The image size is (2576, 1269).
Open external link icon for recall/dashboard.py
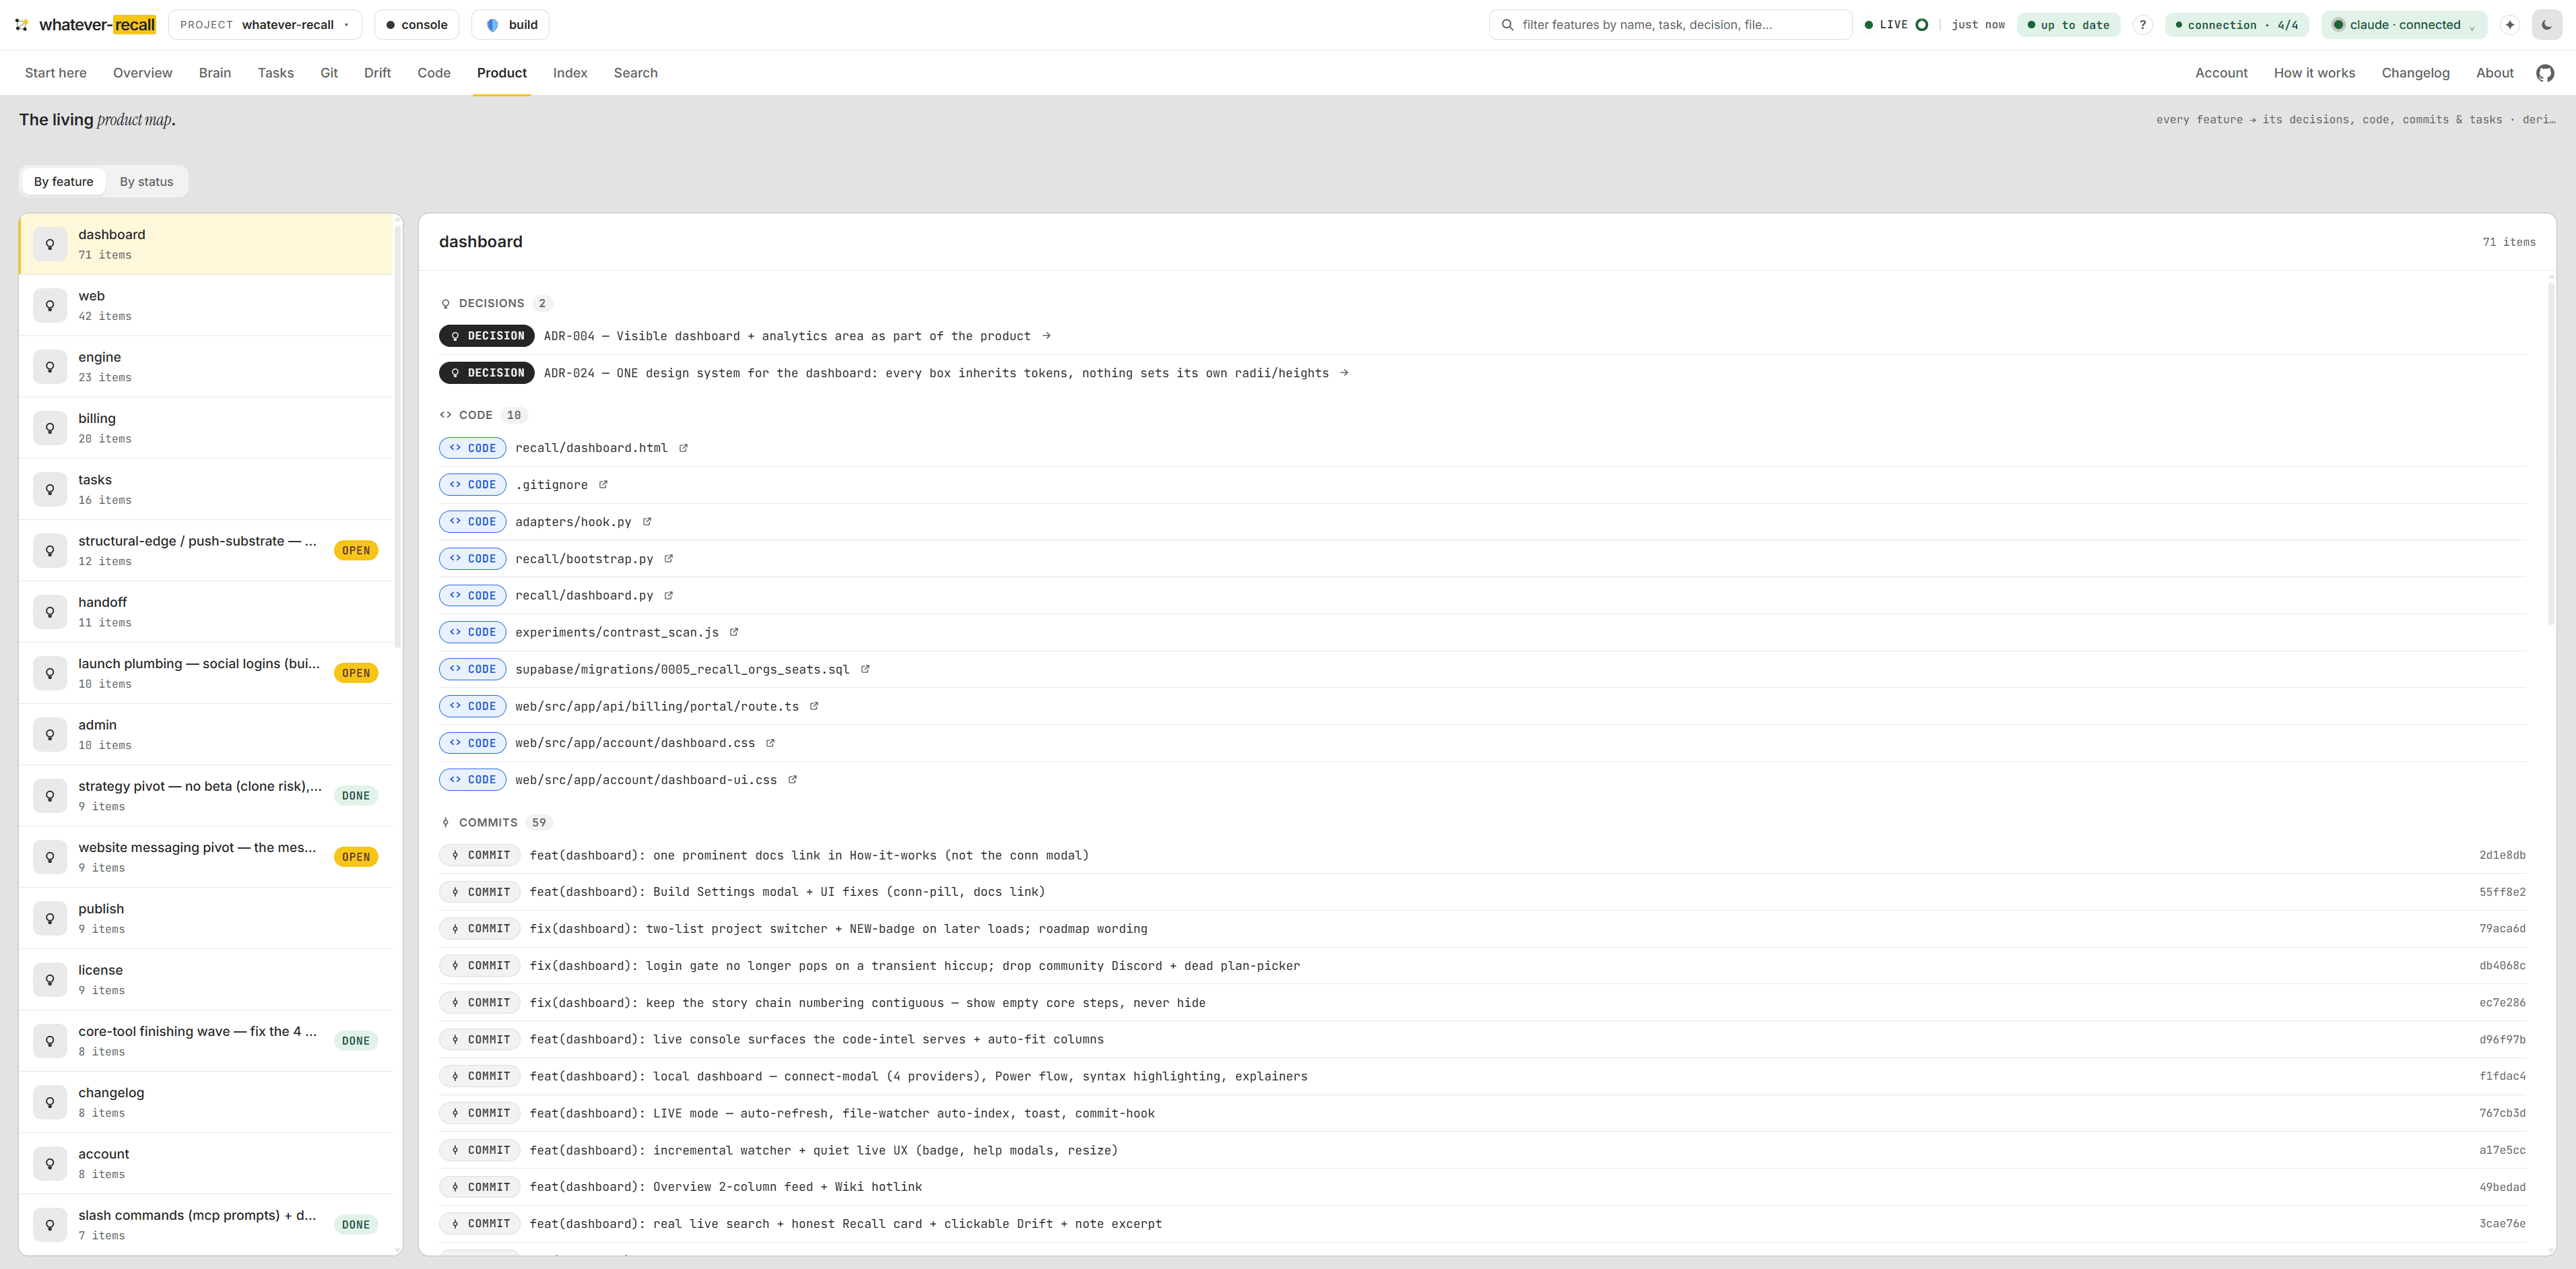(x=669, y=596)
